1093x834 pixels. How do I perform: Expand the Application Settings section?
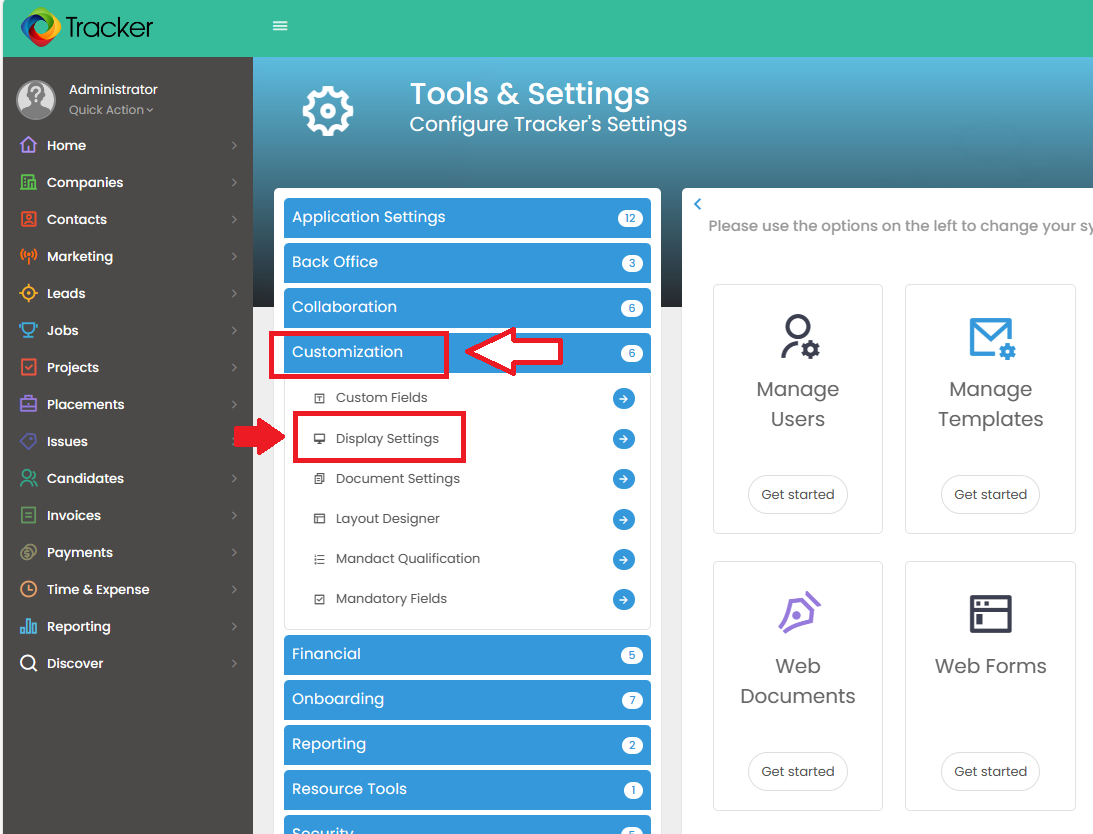(x=467, y=218)
